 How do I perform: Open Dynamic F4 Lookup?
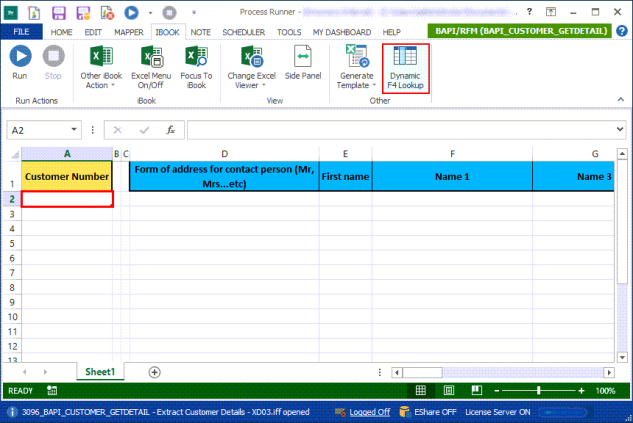click(x=405, y=68)
